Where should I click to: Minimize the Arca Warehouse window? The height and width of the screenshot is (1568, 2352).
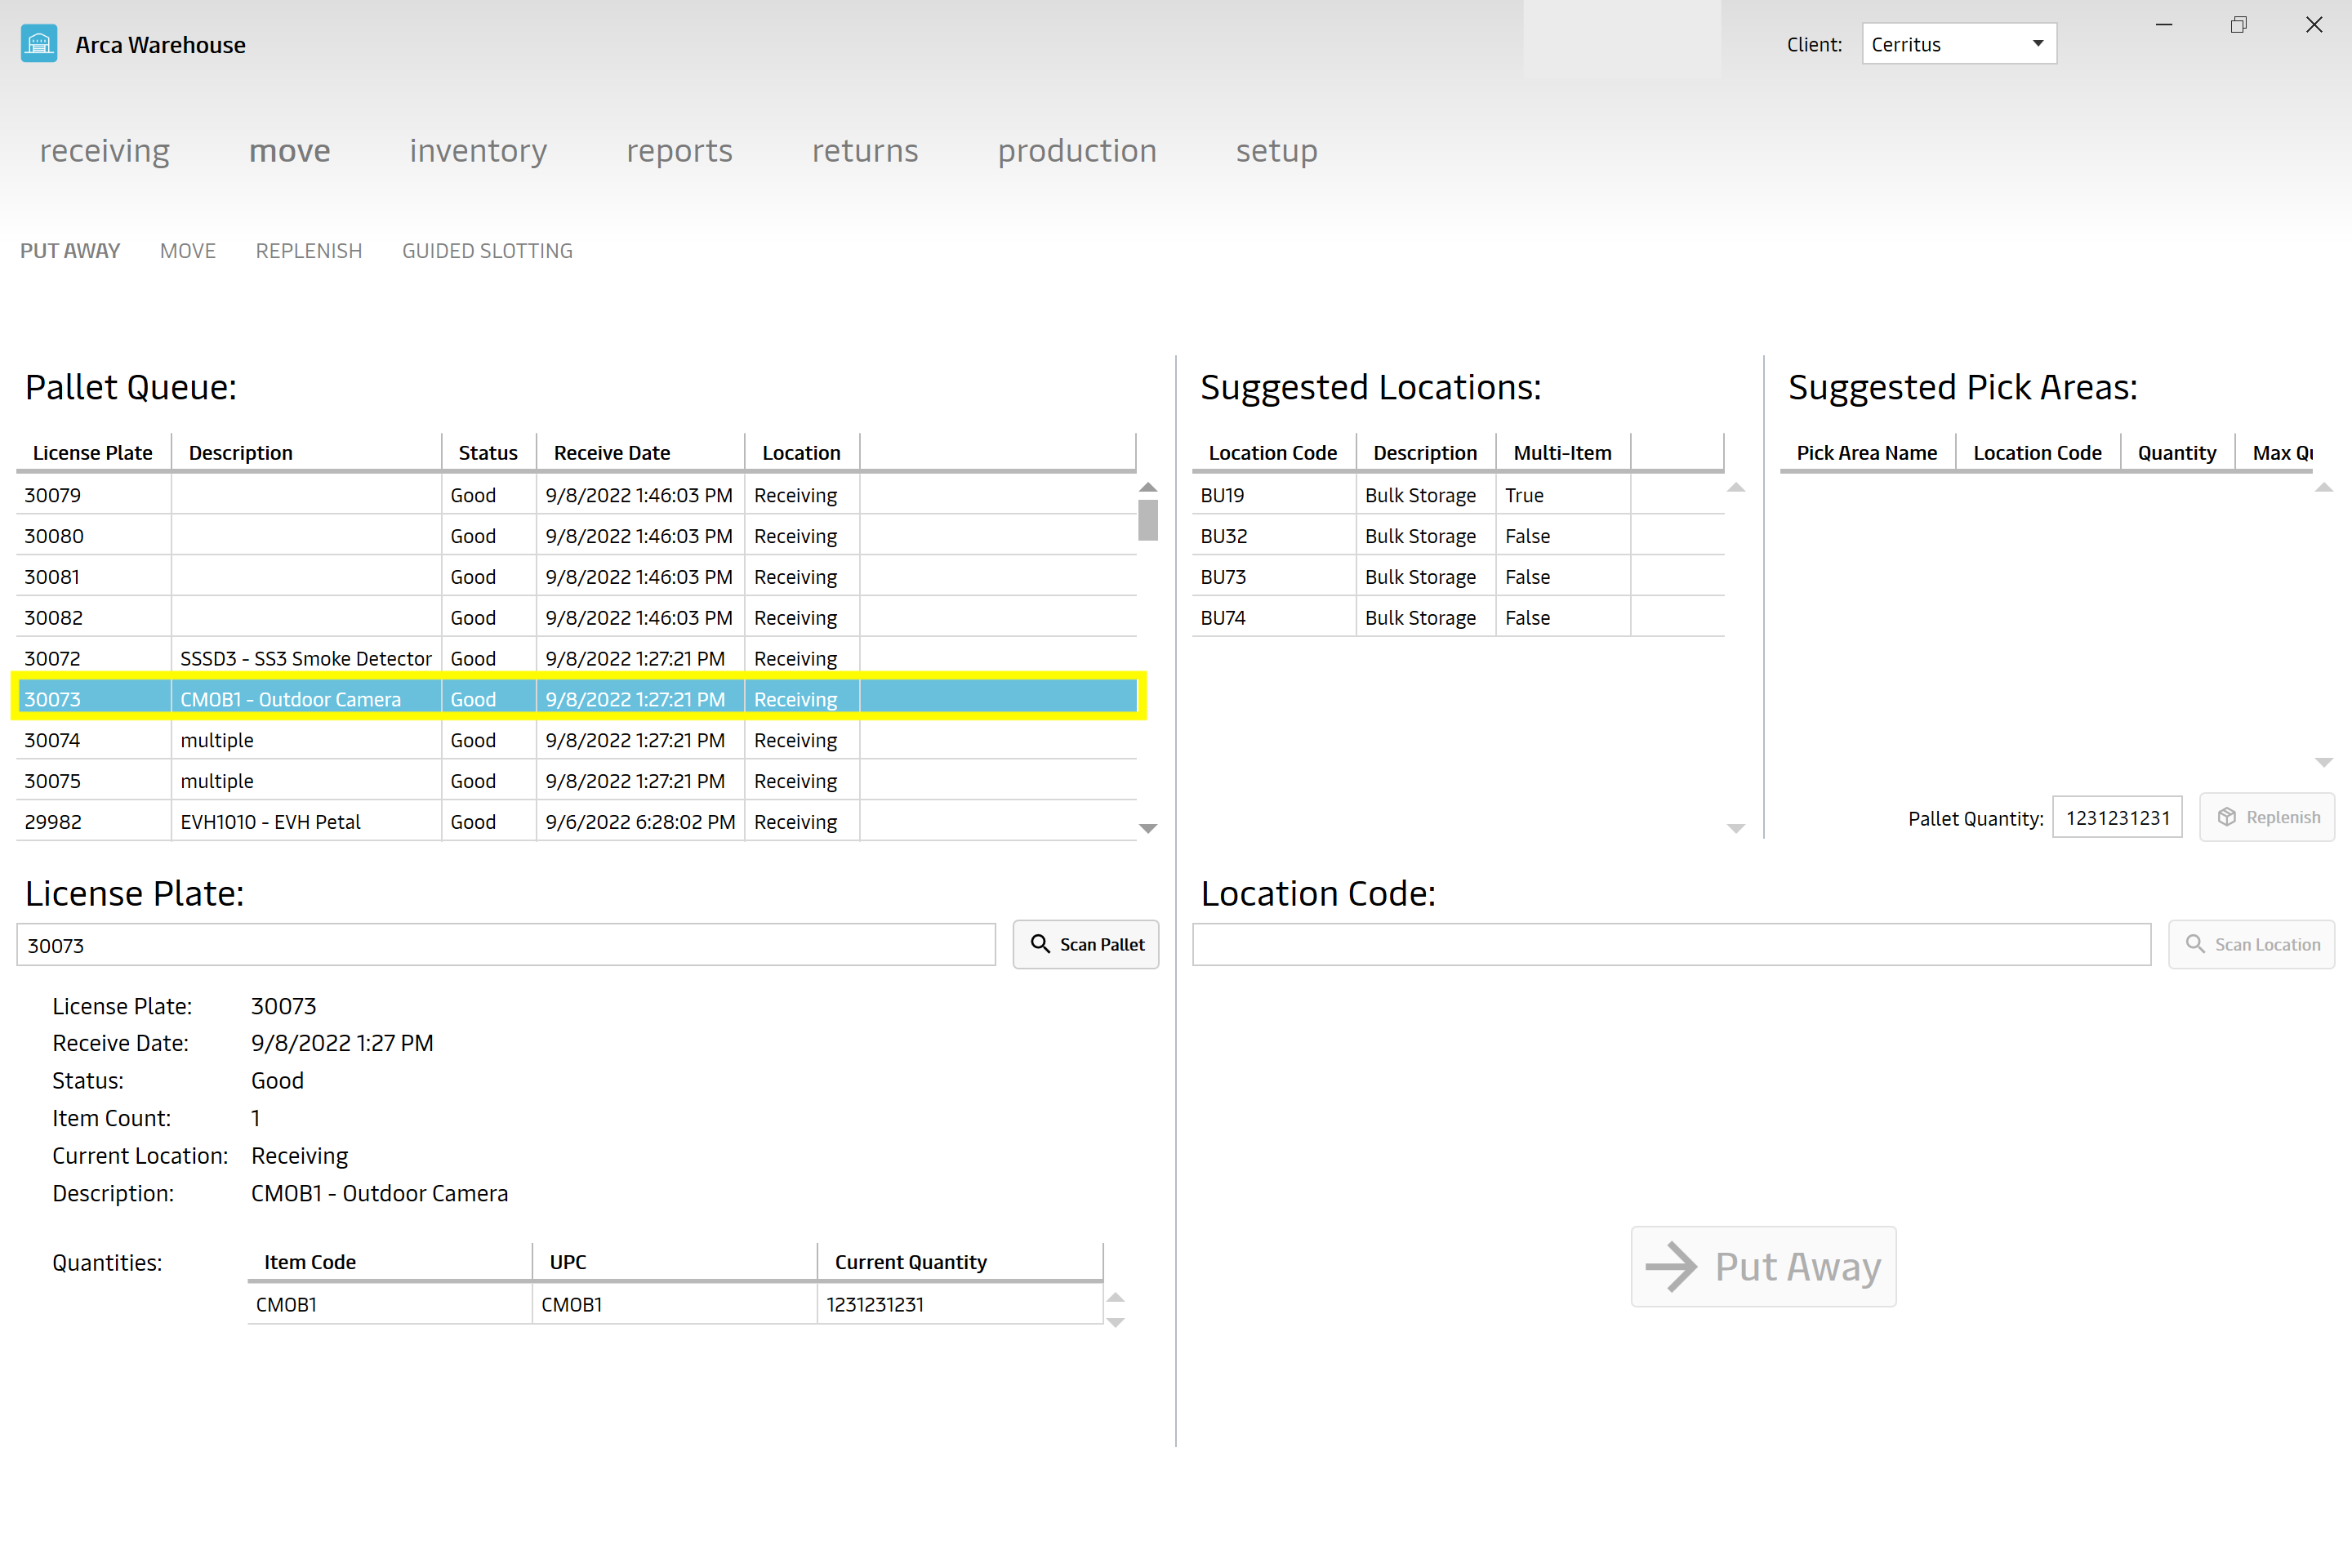pos(2164,25)
